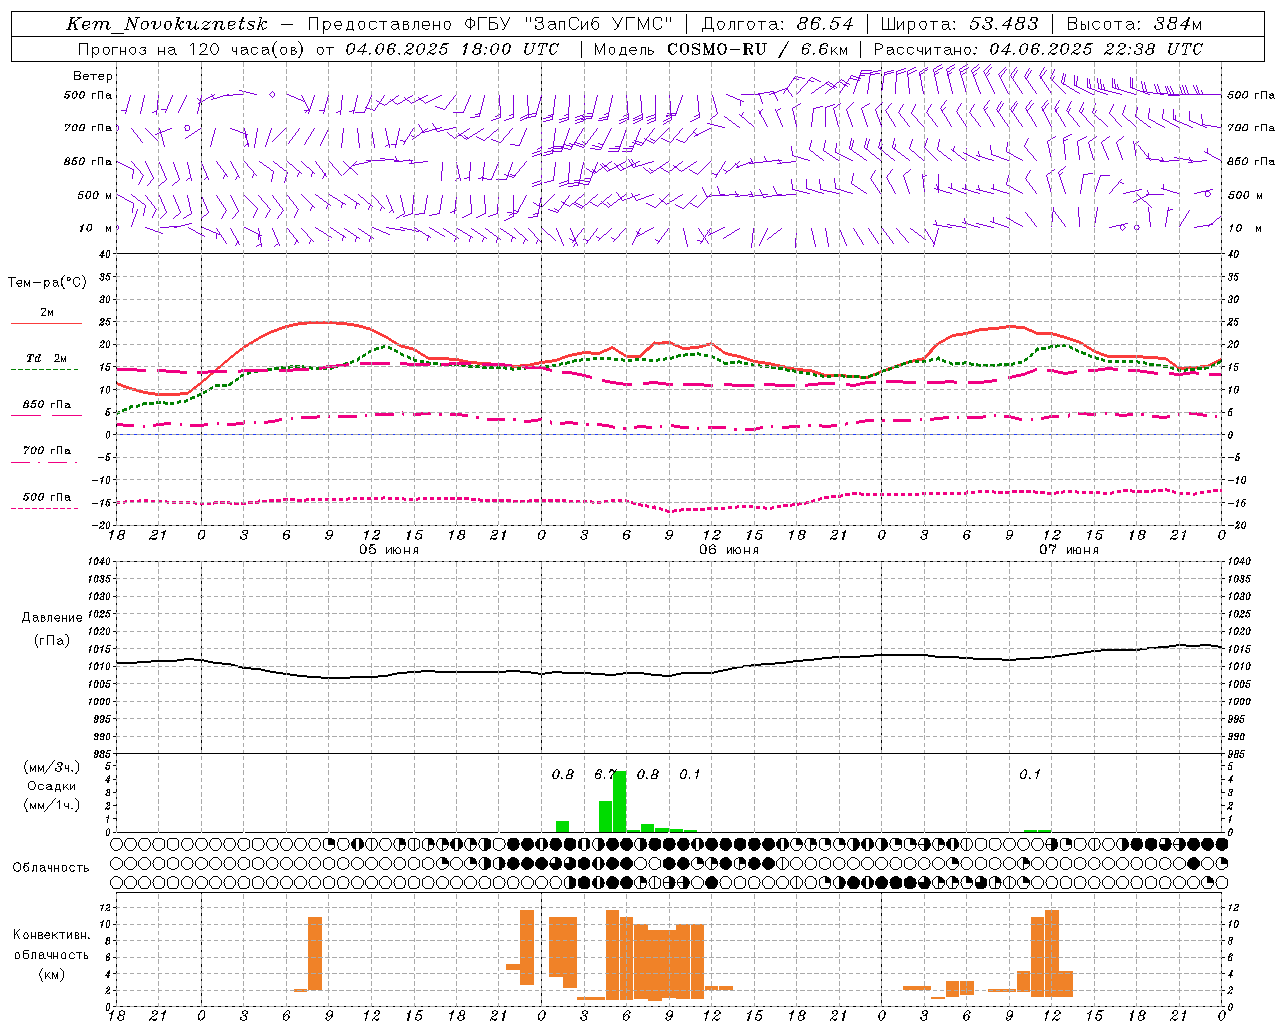Click the Тем-ра(°C) axis title
Viewport: 1280px width, 1024px height.
point(47,283)
